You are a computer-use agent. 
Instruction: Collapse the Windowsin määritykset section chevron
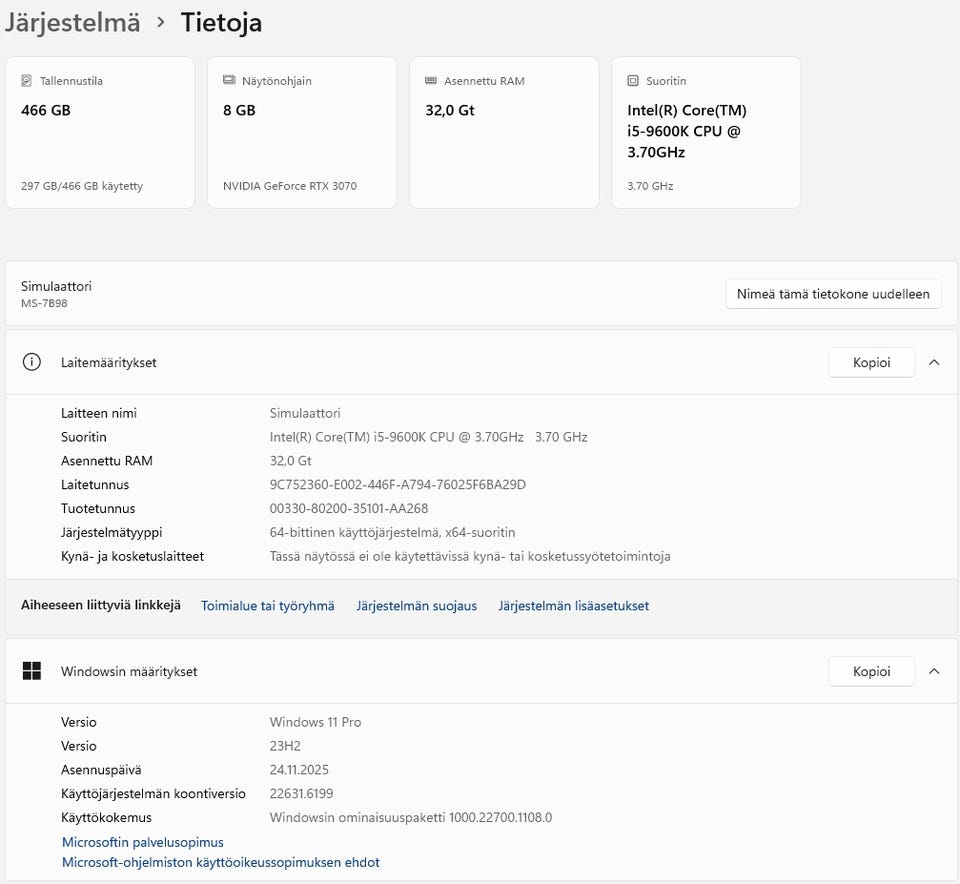[934, 672]
